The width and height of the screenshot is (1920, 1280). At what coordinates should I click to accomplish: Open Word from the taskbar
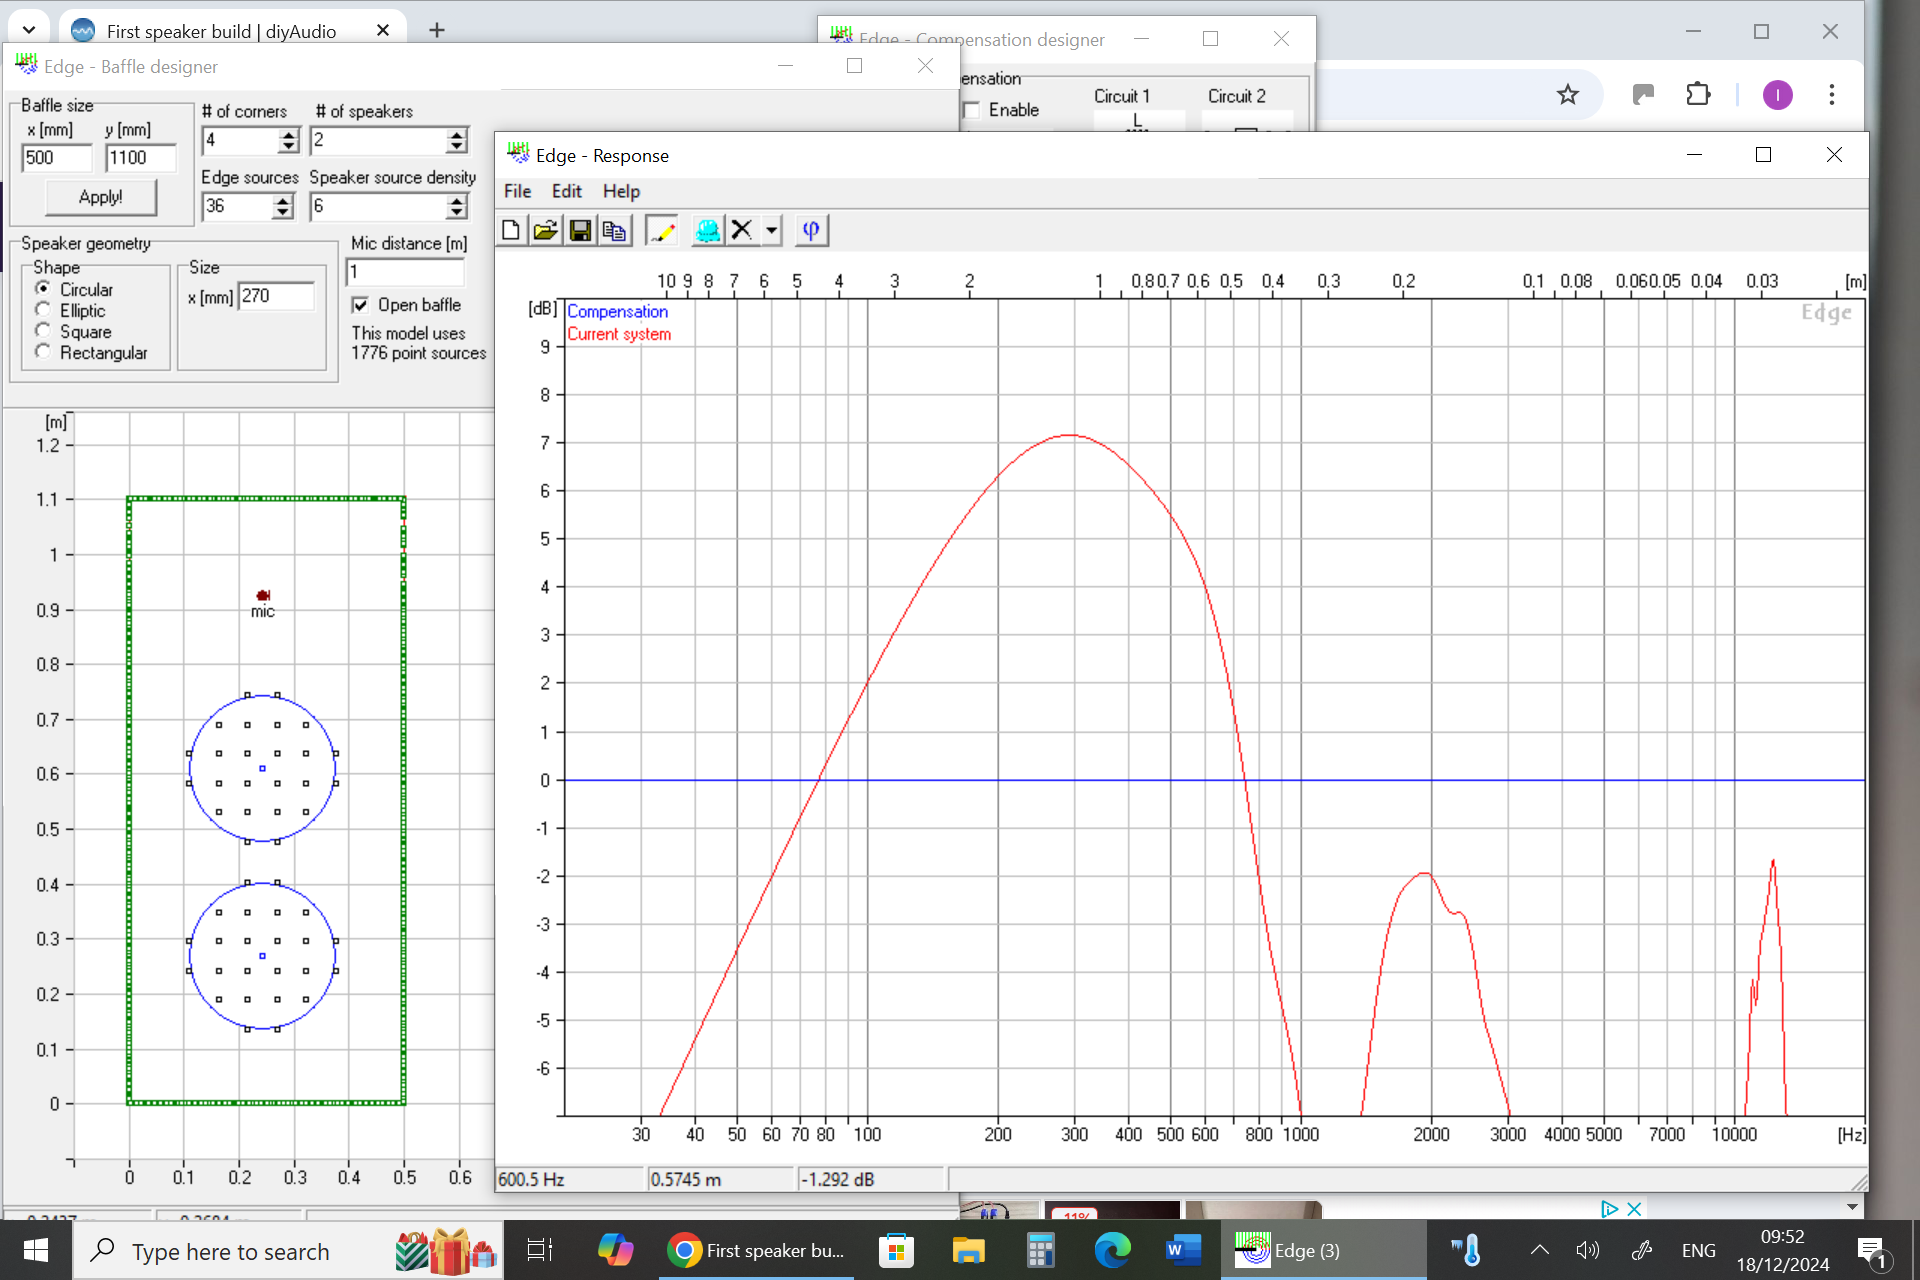pyautogui.click(x=1184, y=1250)
